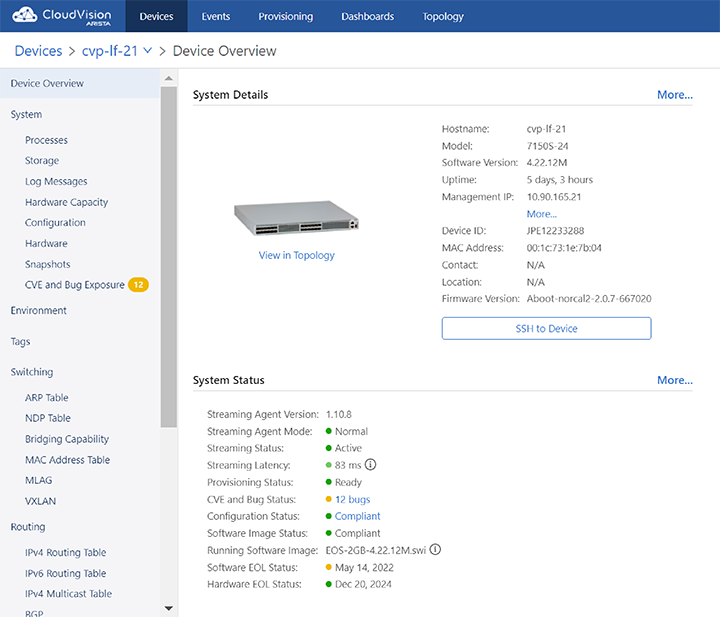This screenshot has width=720, height=617.
Task: Click Streaming Agent Version 1.10.8
Action: point(339,414)
